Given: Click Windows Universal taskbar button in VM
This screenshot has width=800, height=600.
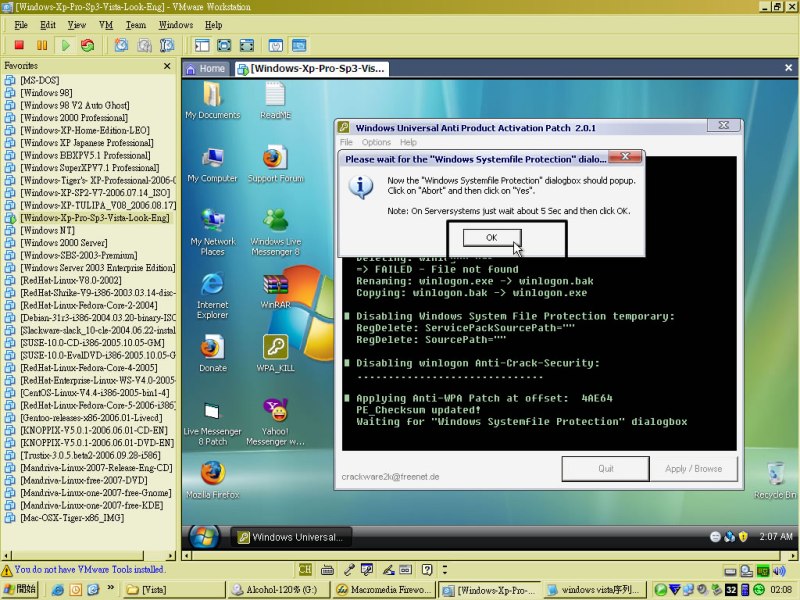Looking at the screenshot, I should pos(291,537).
